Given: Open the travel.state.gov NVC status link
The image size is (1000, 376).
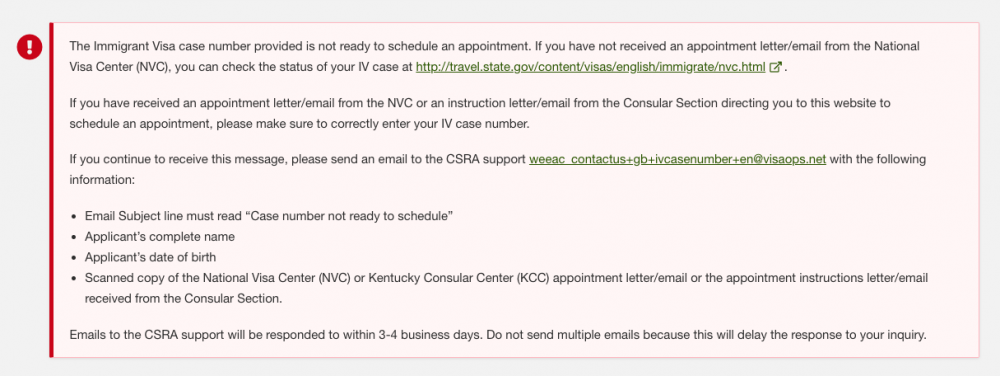Looking at the screenshot, I should [591, 67].
